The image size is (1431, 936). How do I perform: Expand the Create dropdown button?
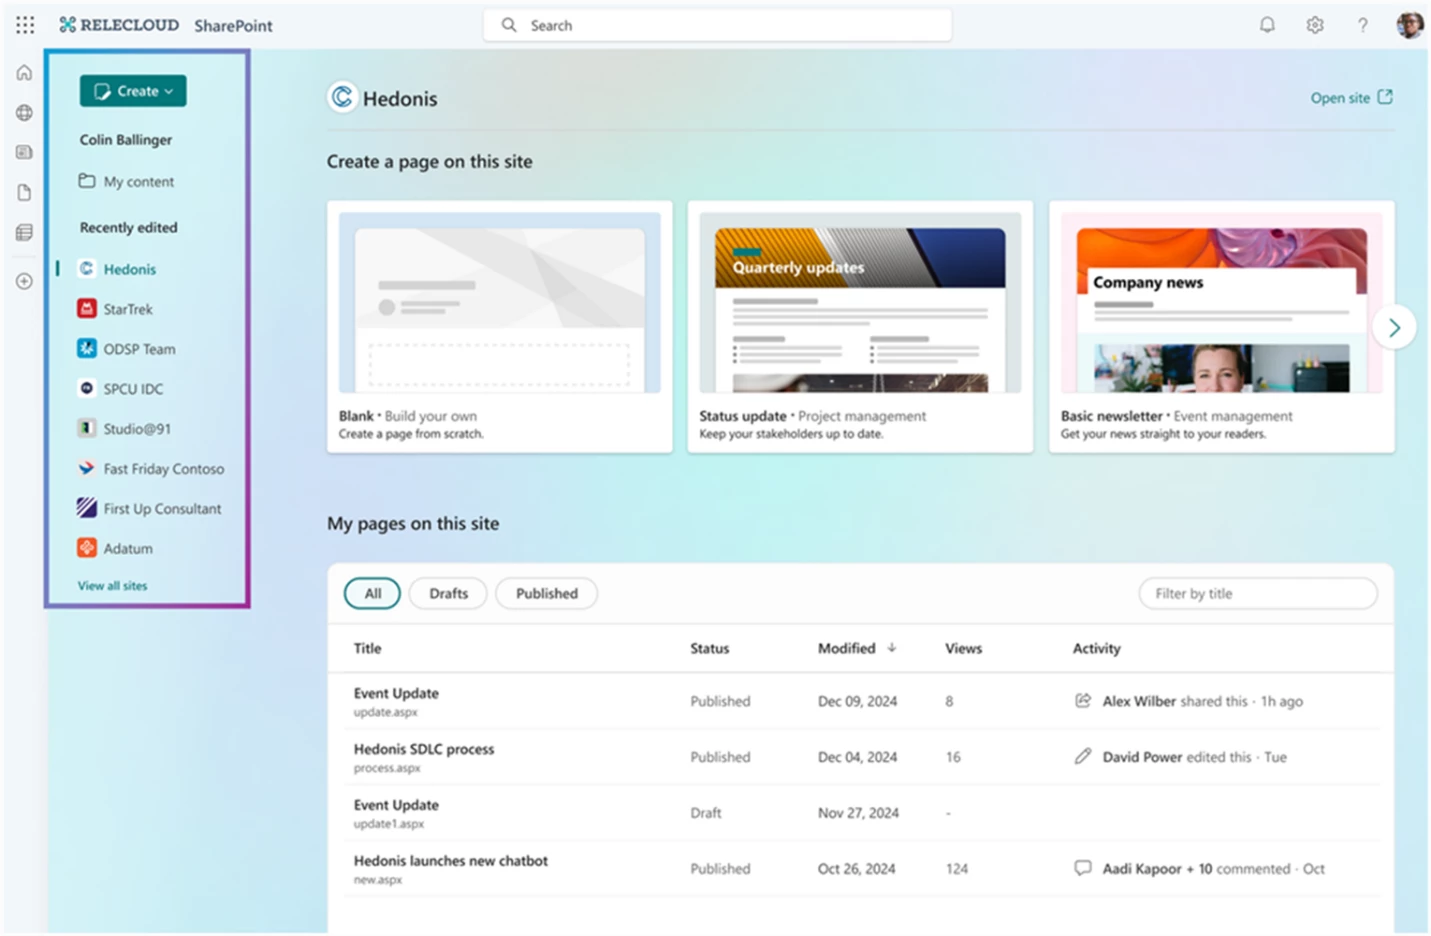[x=133, y=91]
